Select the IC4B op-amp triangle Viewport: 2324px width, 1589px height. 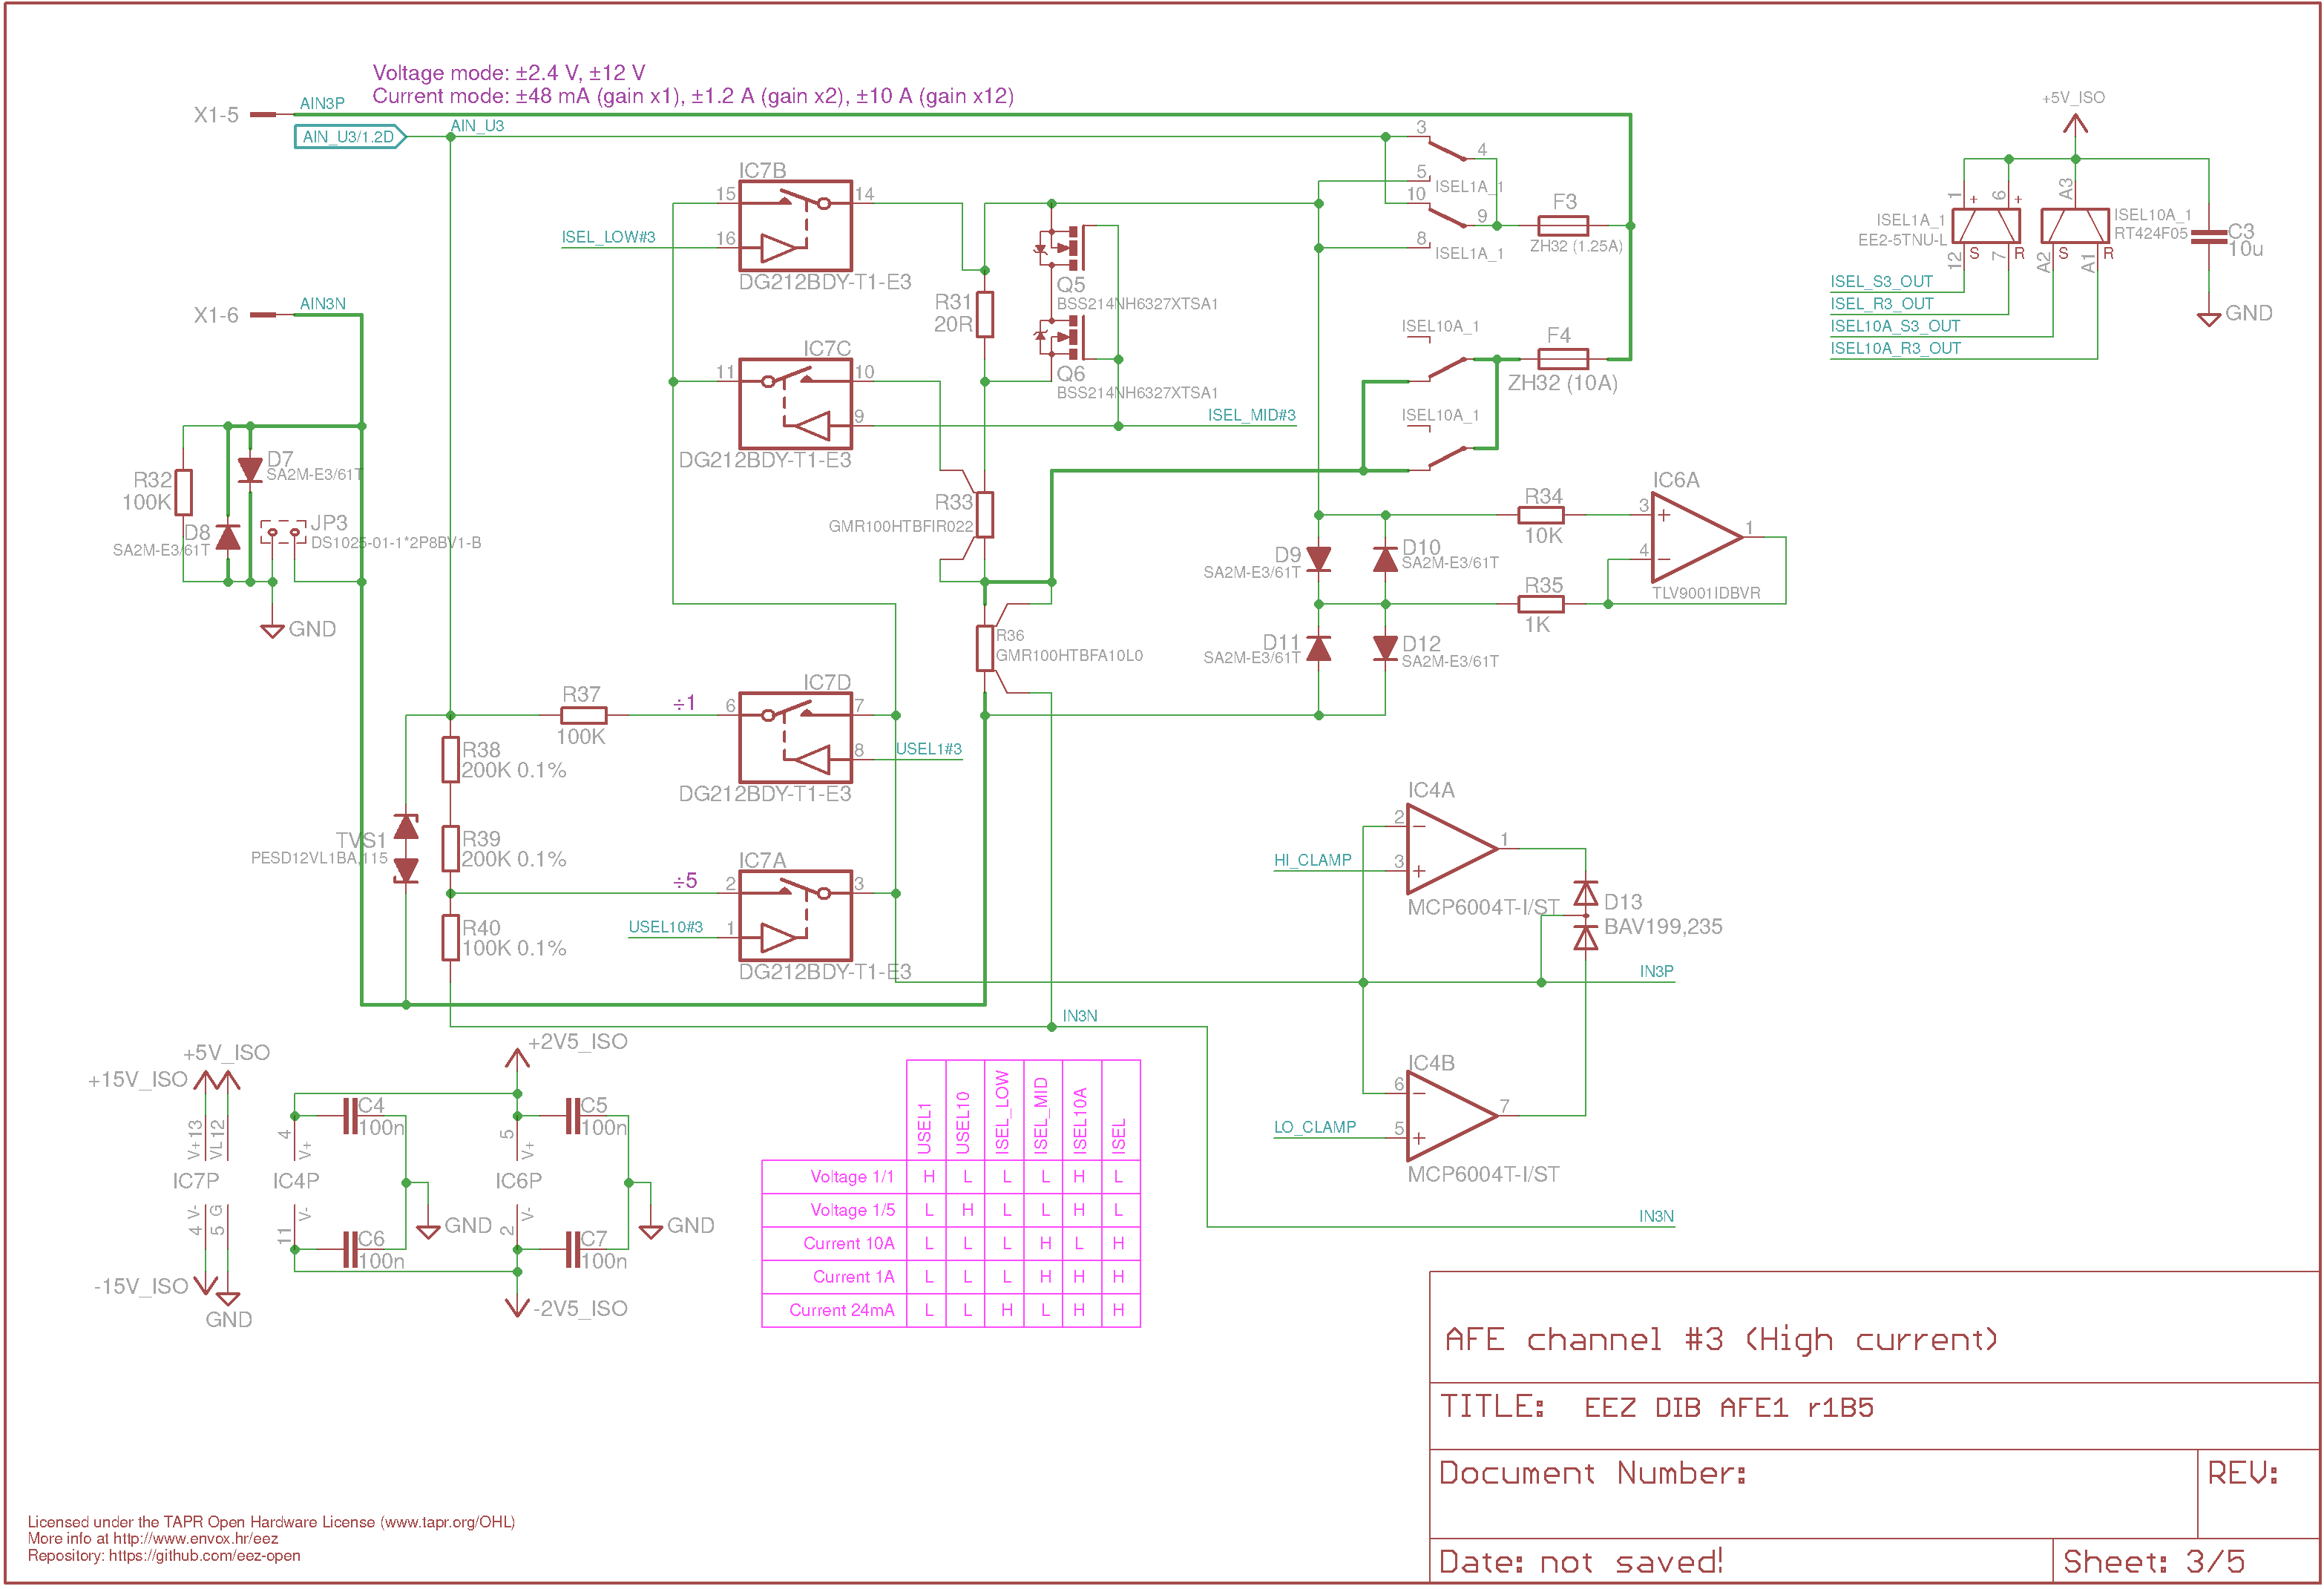click(1452, 1116)
